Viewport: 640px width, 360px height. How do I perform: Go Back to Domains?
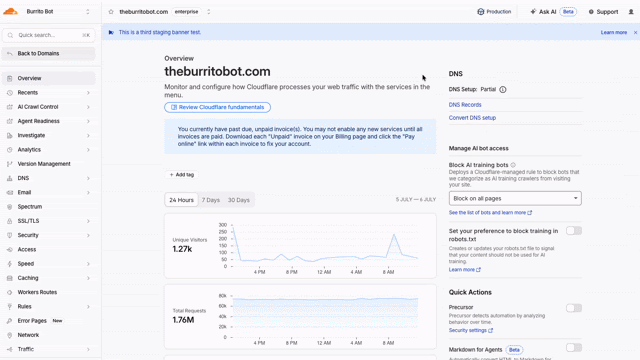pyautogui.click(x=49, y=53)
